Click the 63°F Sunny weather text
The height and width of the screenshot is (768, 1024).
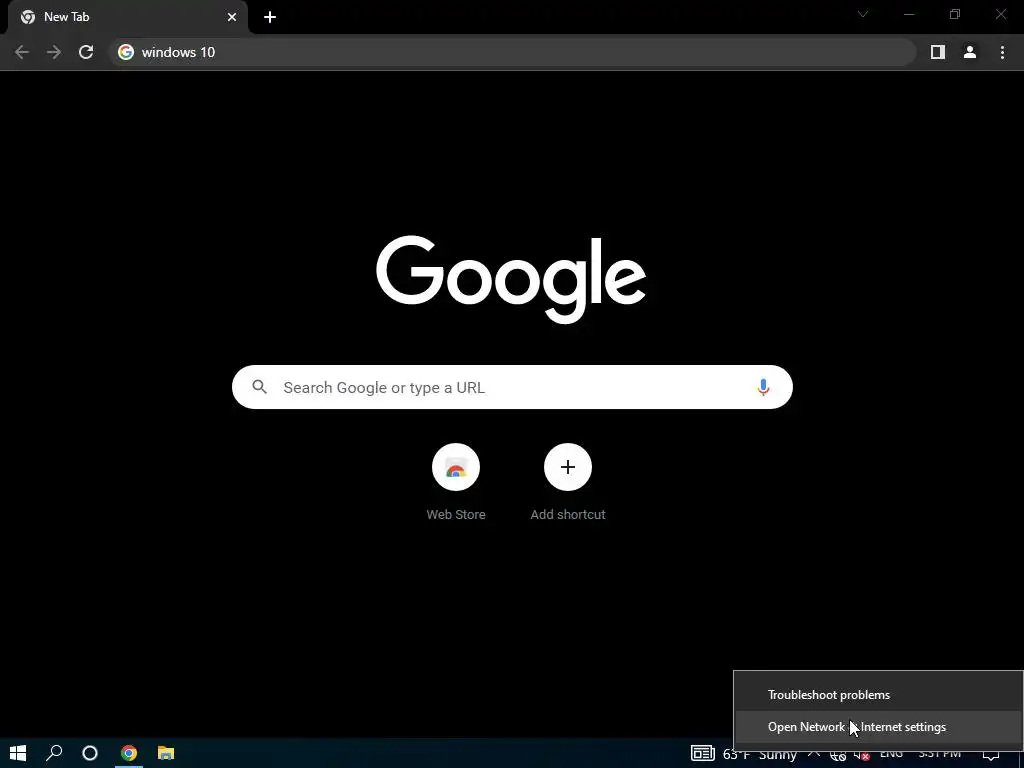pyautogui.click(x=760, y=755)
